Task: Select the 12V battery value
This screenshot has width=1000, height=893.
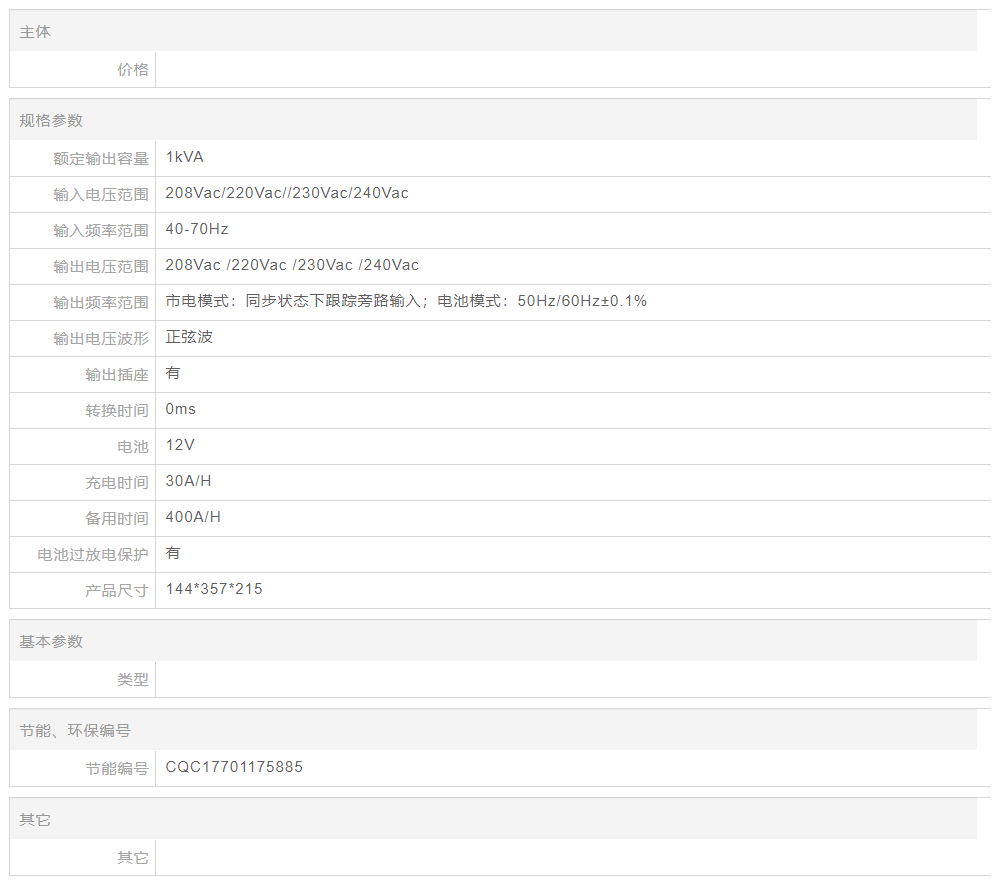Action: click(180, 445)
